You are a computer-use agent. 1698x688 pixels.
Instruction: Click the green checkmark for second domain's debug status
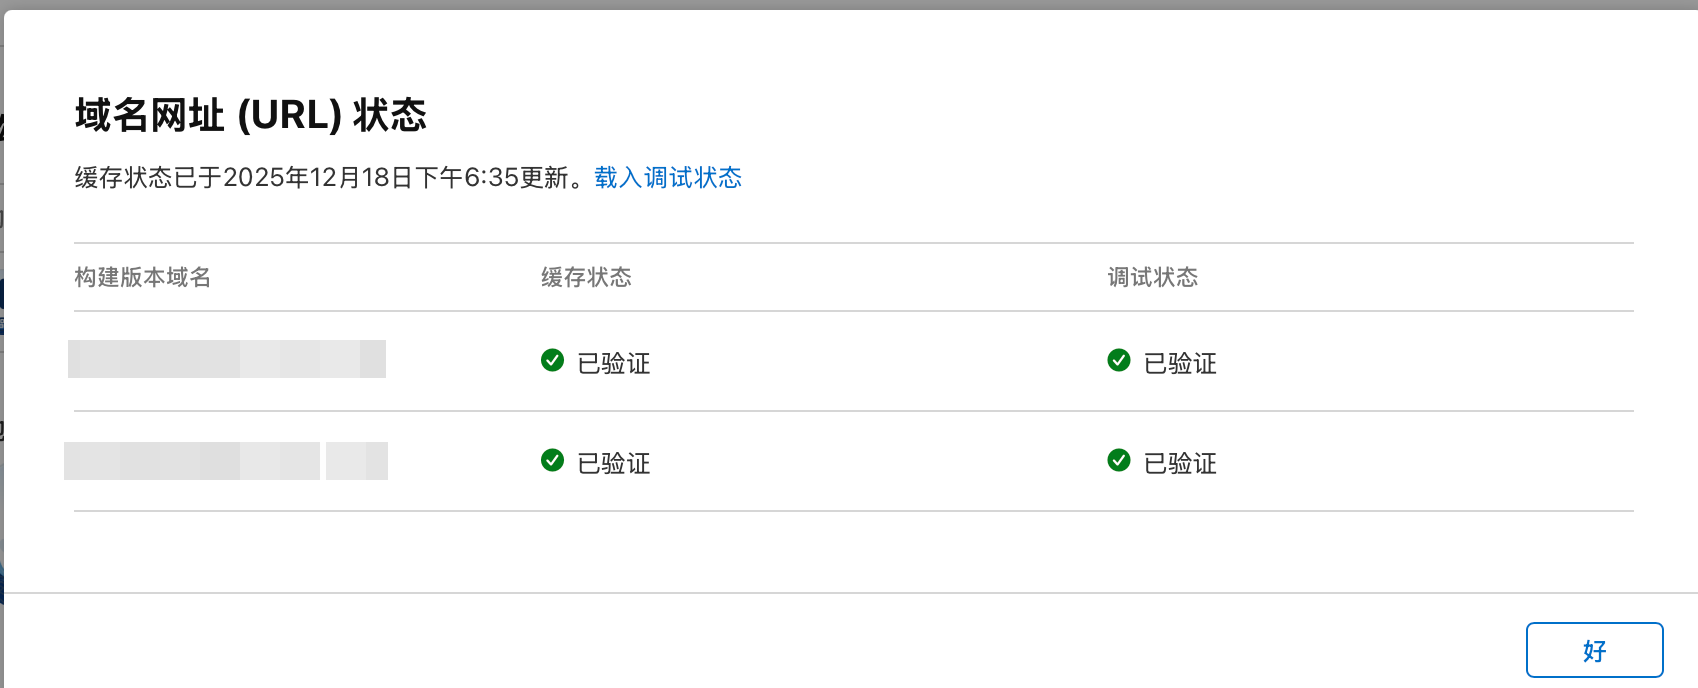click(1119, 460)
